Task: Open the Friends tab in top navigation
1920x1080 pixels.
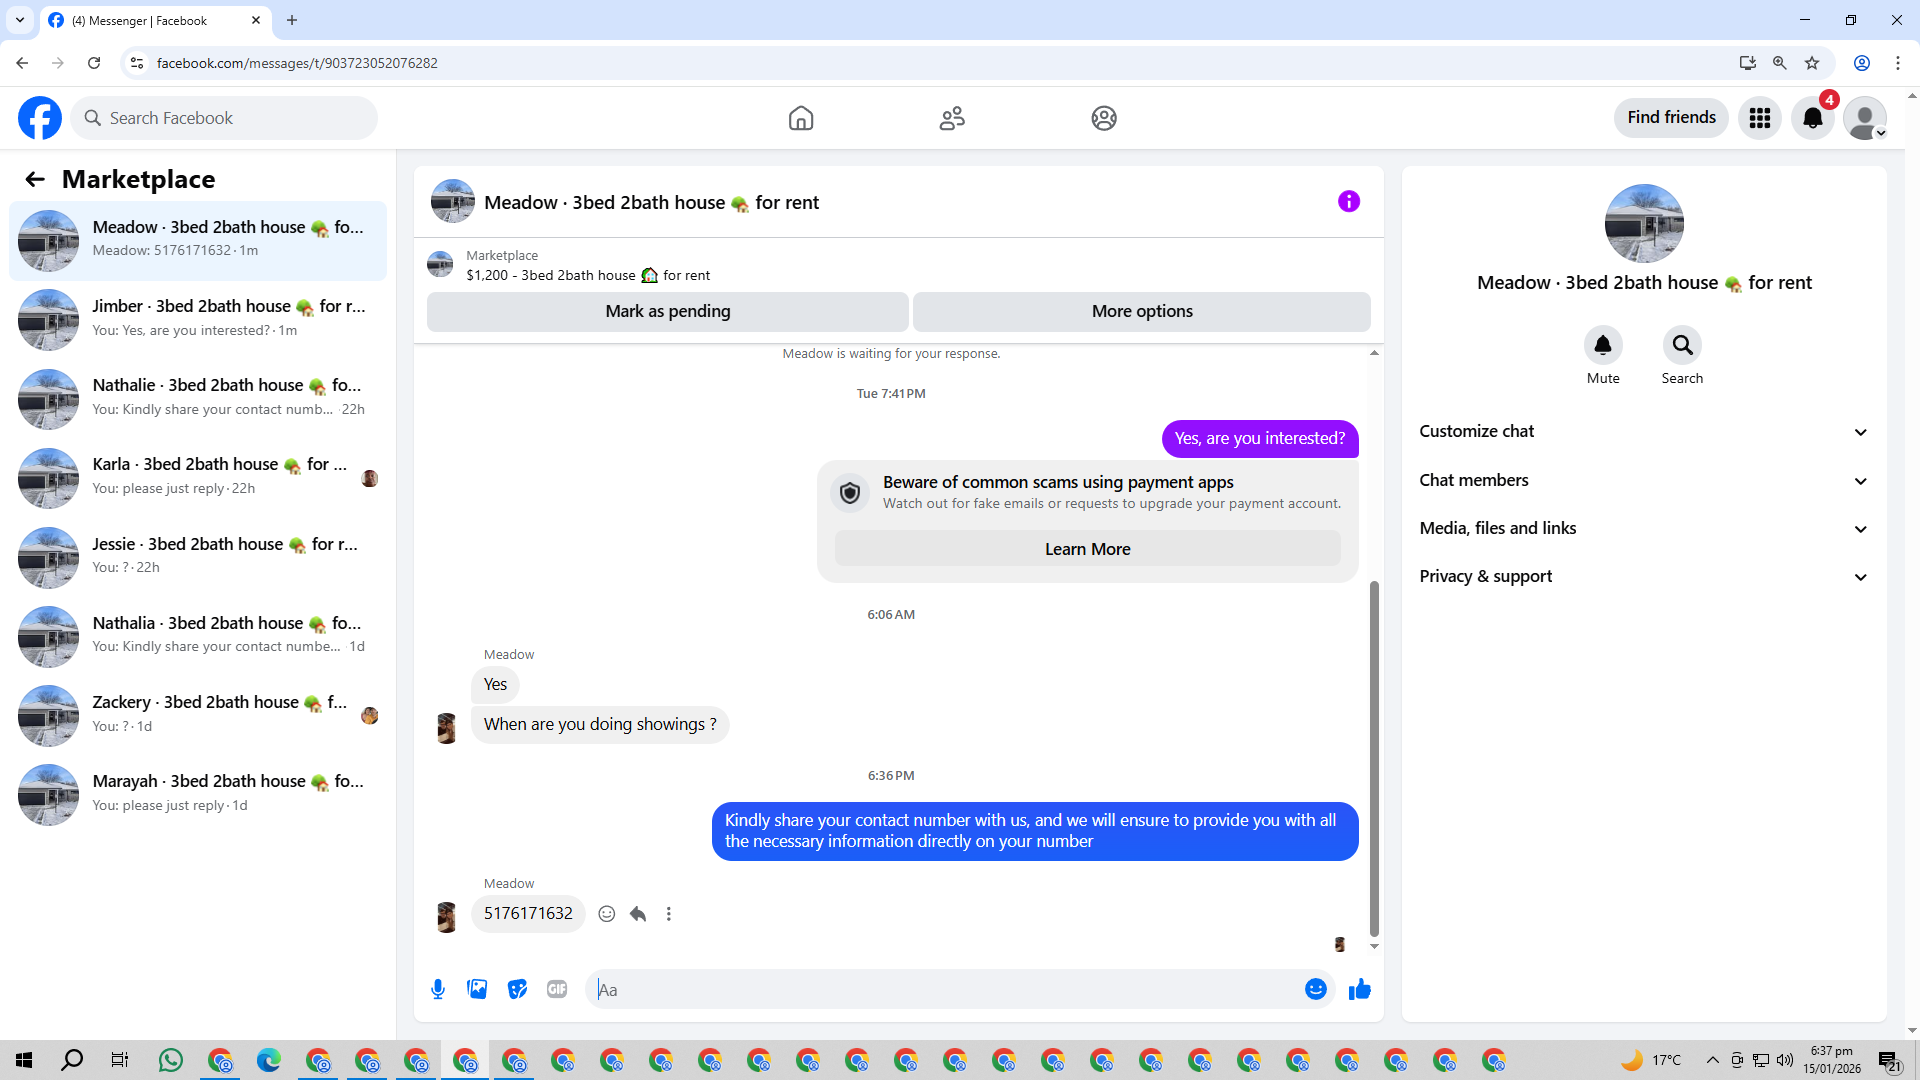Action: point(951,118)
